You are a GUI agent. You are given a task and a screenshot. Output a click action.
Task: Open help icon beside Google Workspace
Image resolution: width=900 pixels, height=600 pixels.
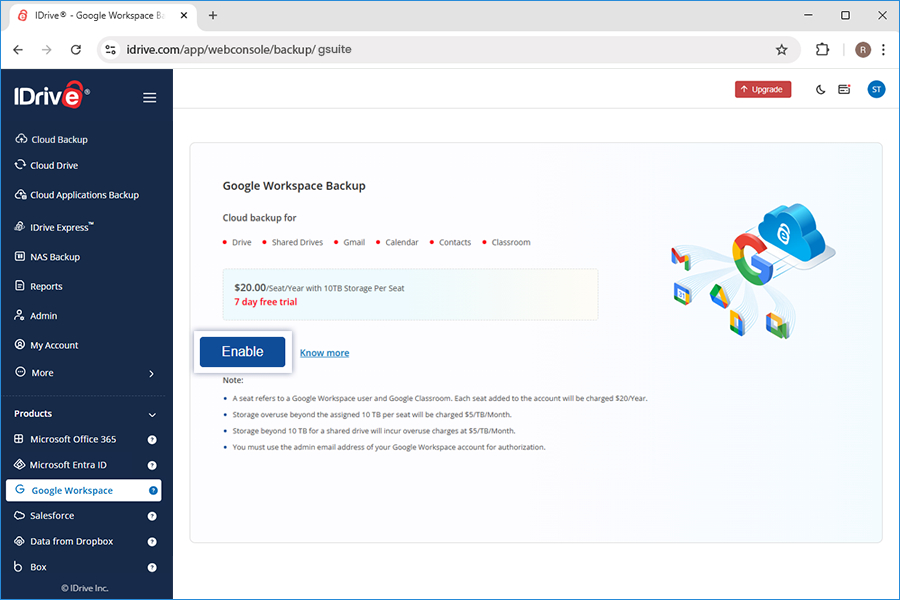(153, 490)
